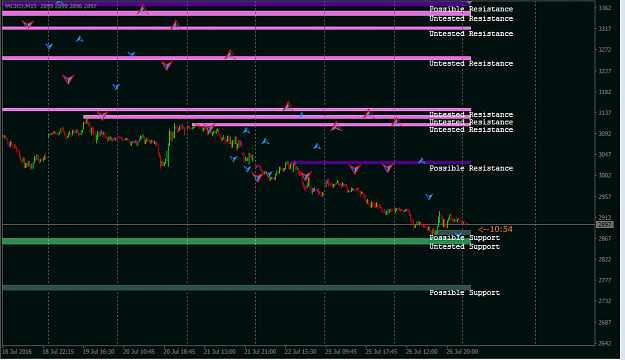The height and width of the screenshot is (360, 625).
Task: Click the 2777 price axis label
Action: [605, 280]
